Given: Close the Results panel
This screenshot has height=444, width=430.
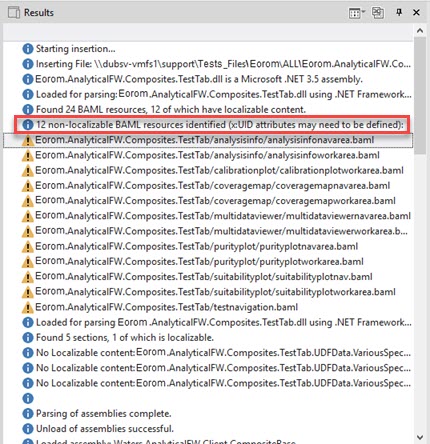Looking at the screenshot, I should coord(416,13).
